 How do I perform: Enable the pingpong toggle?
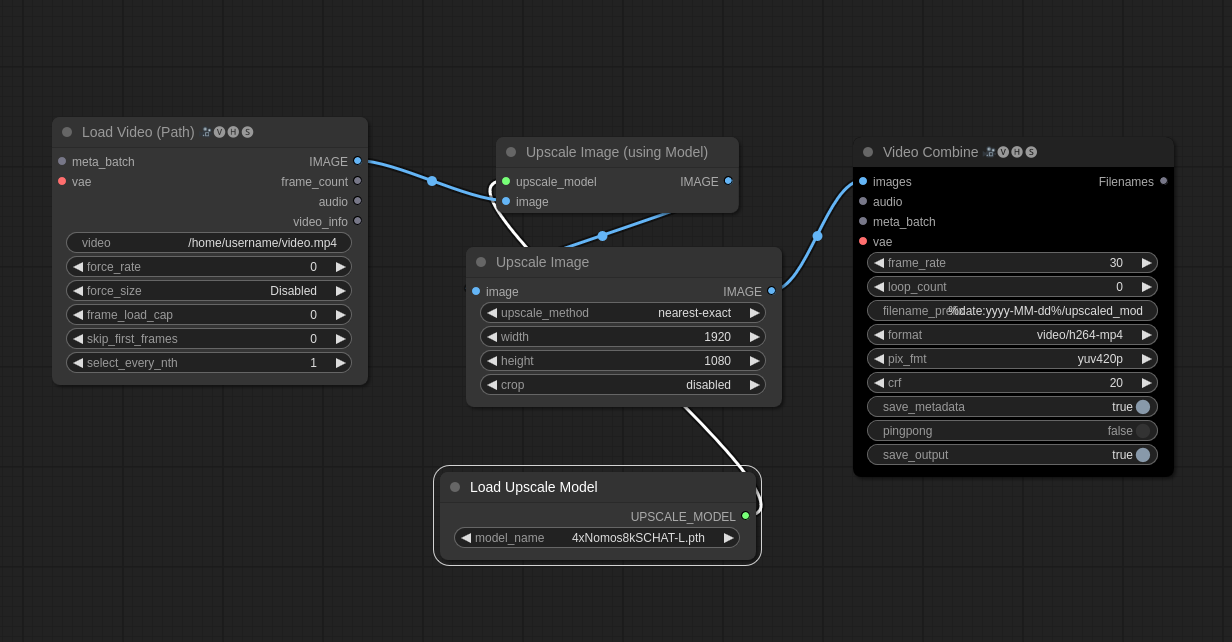(x=1142, y=431)
